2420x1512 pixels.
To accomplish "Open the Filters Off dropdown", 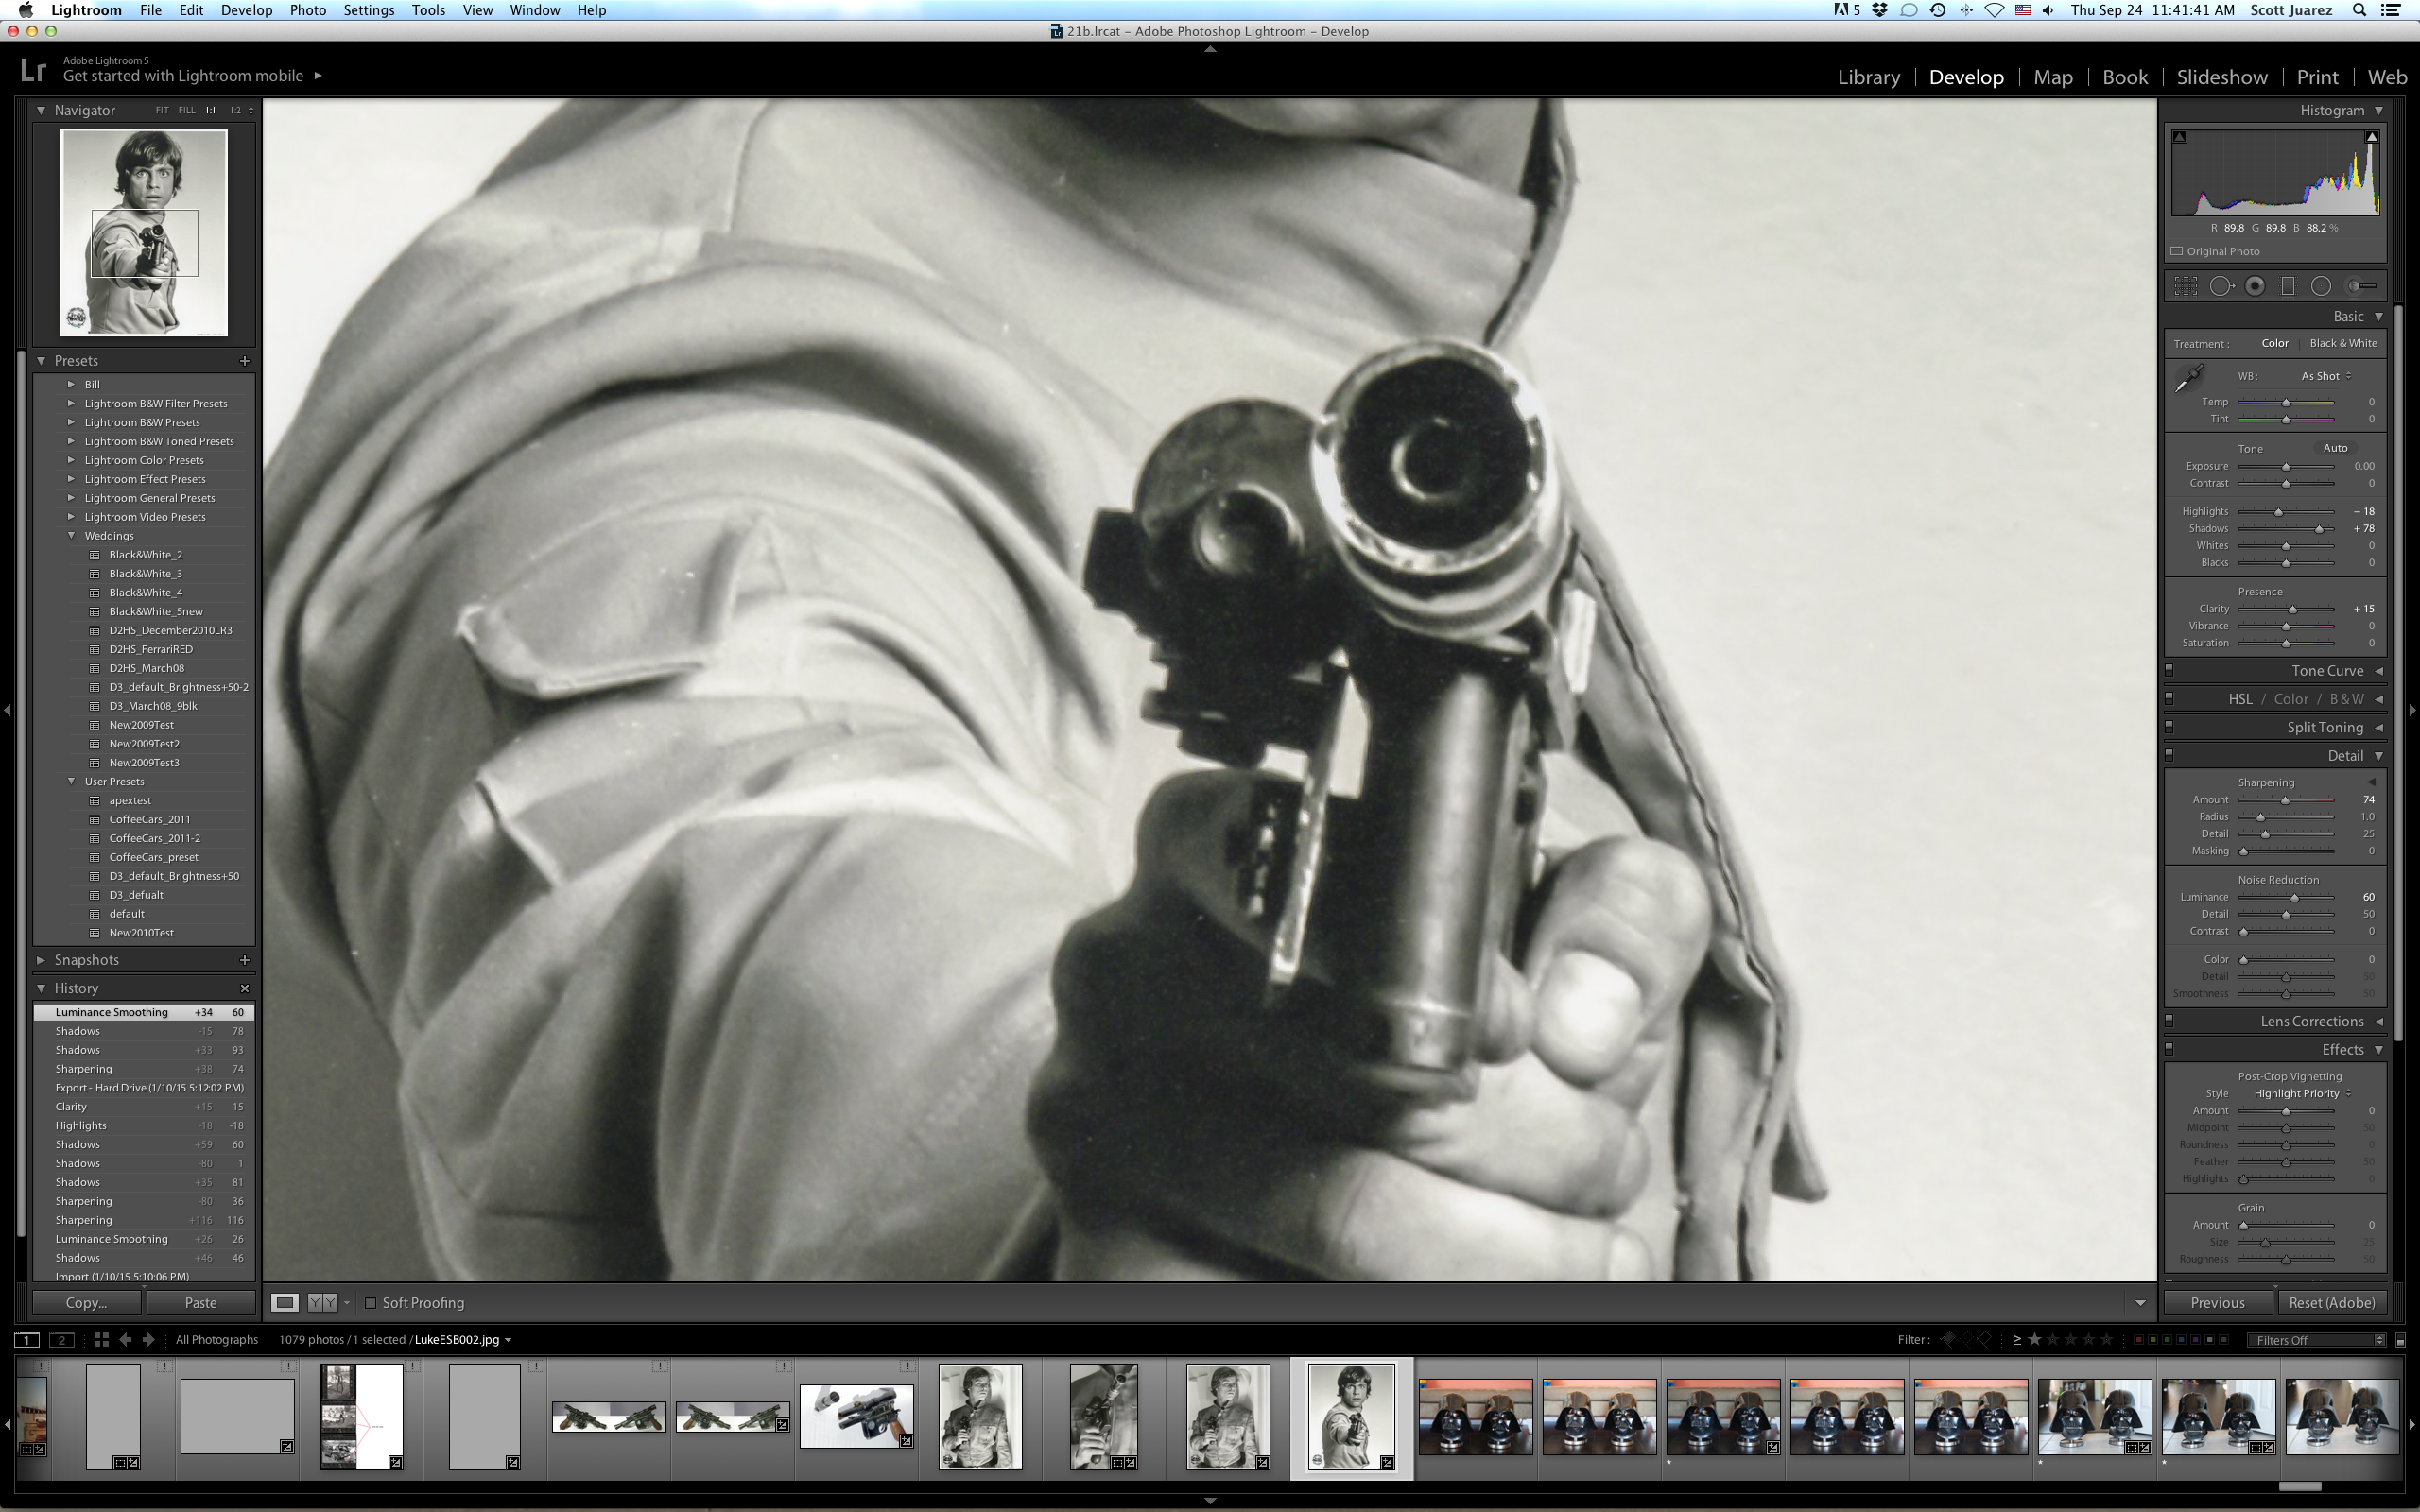I will click(2316, 1340).
